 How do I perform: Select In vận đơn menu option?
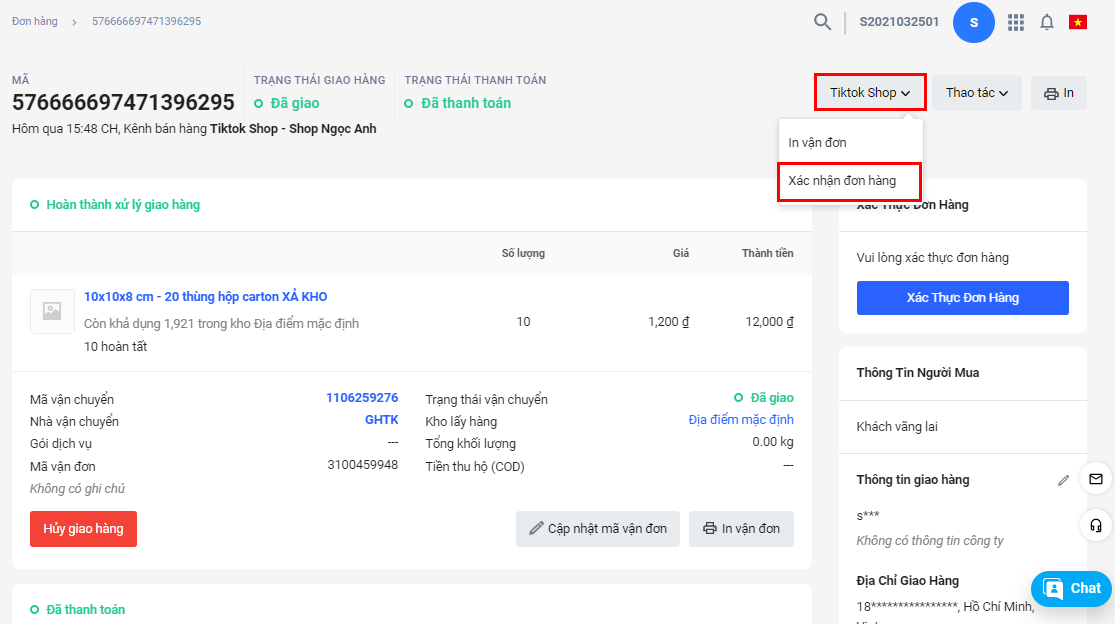(817, 143)
